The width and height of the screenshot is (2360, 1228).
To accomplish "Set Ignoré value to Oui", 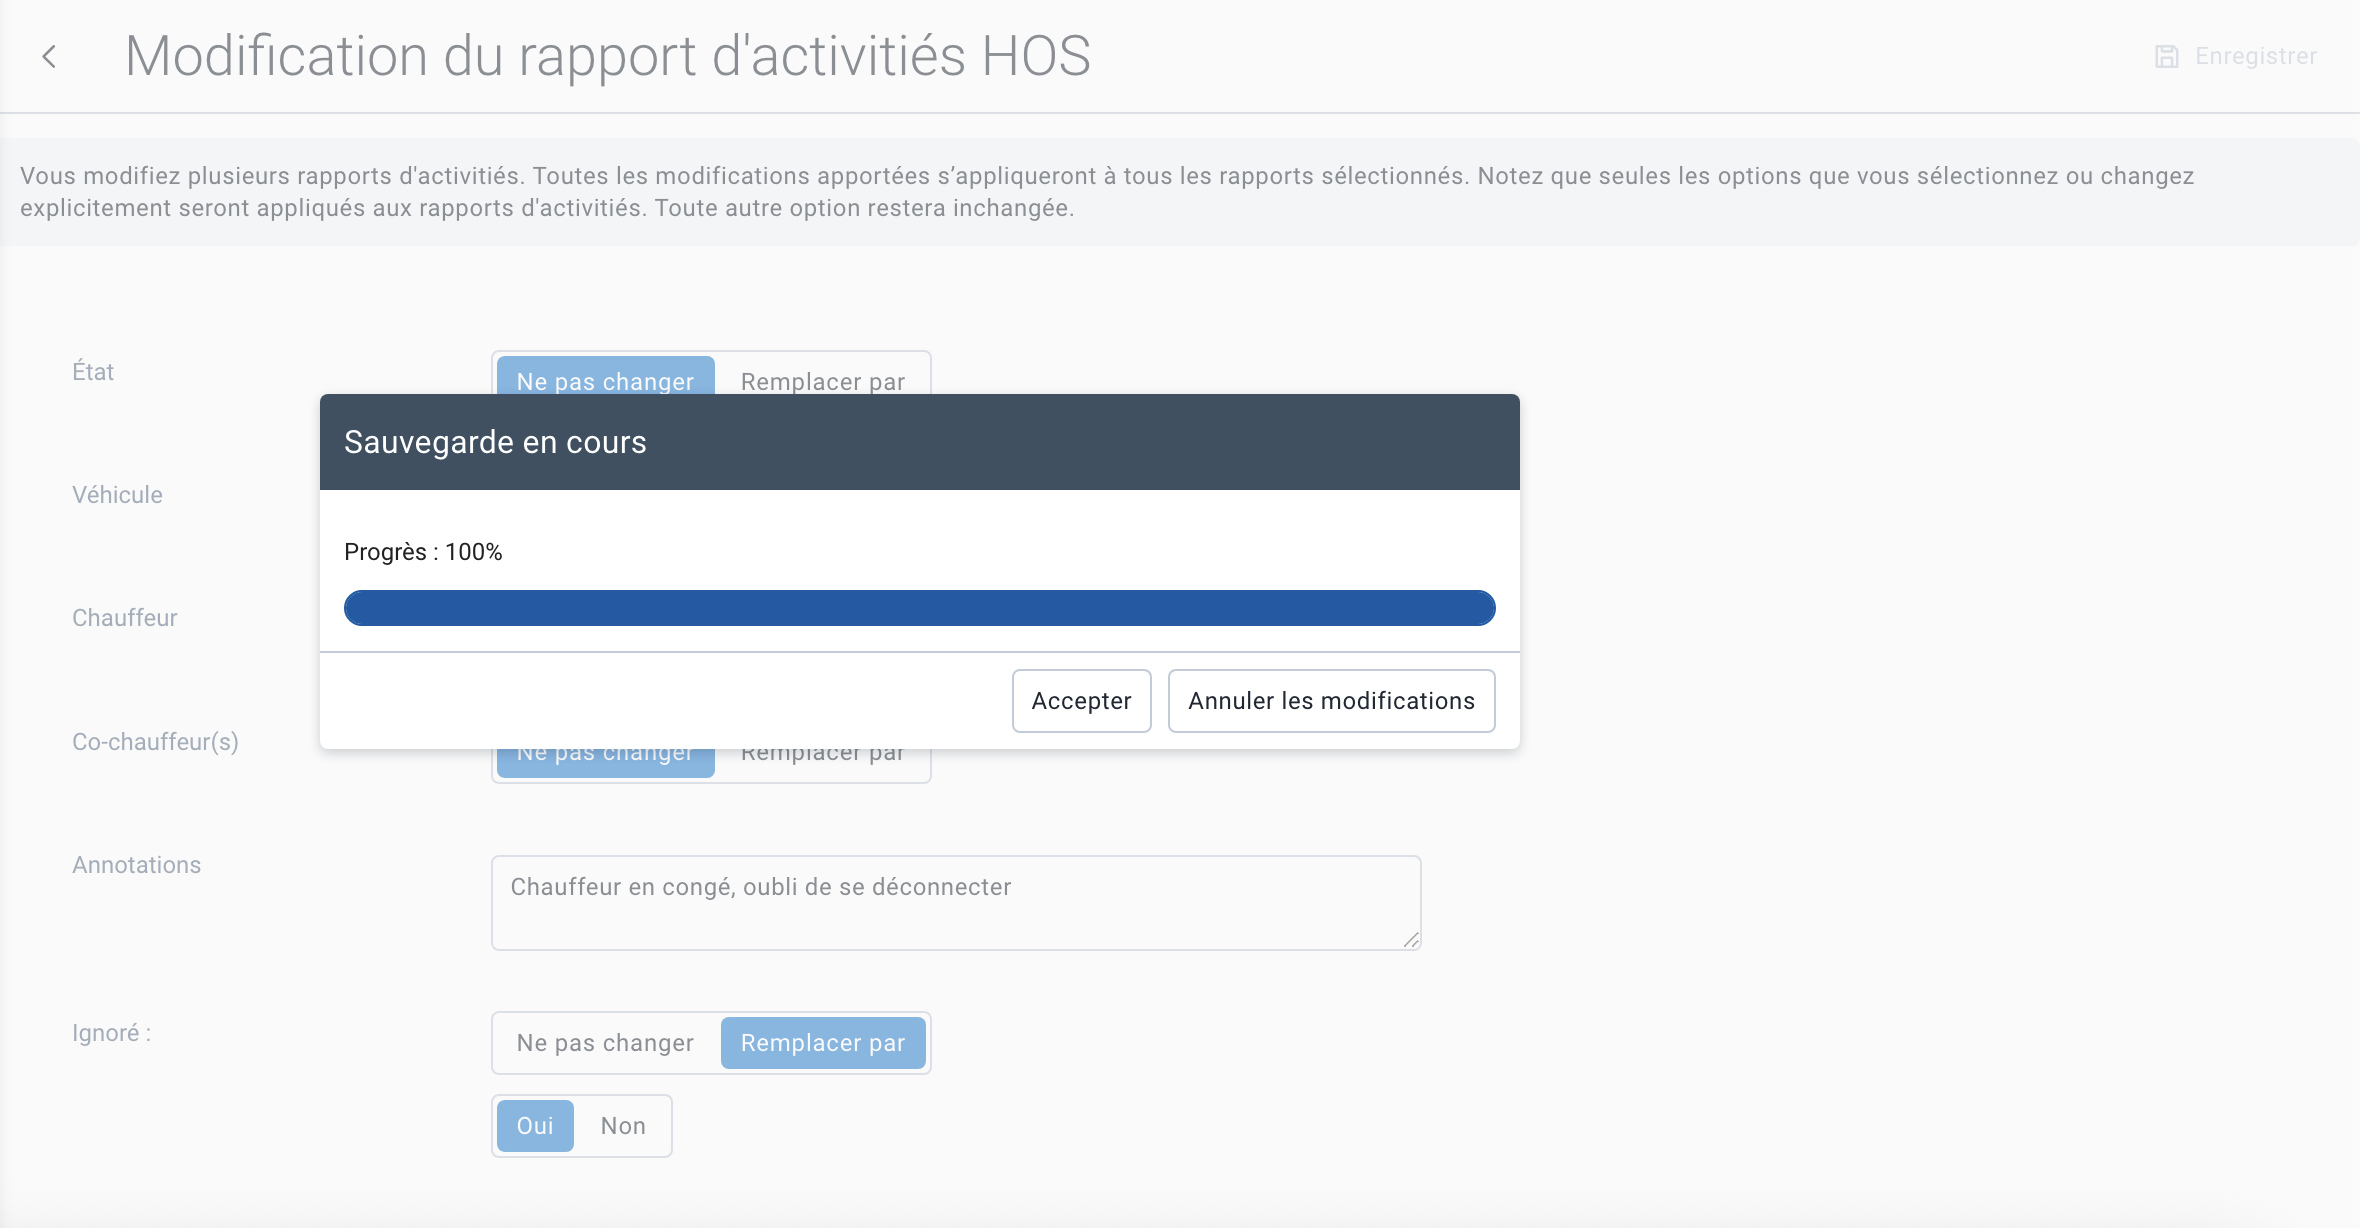I will click(x=535, y=1126).
